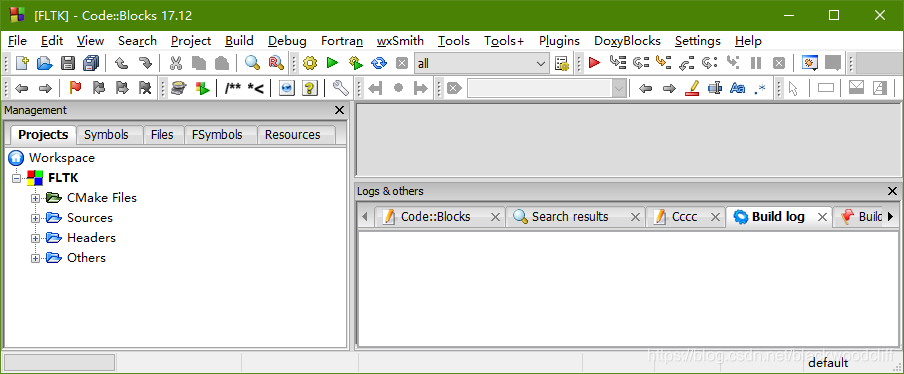Toggle highlight with red pencil icon

point(691,88)
